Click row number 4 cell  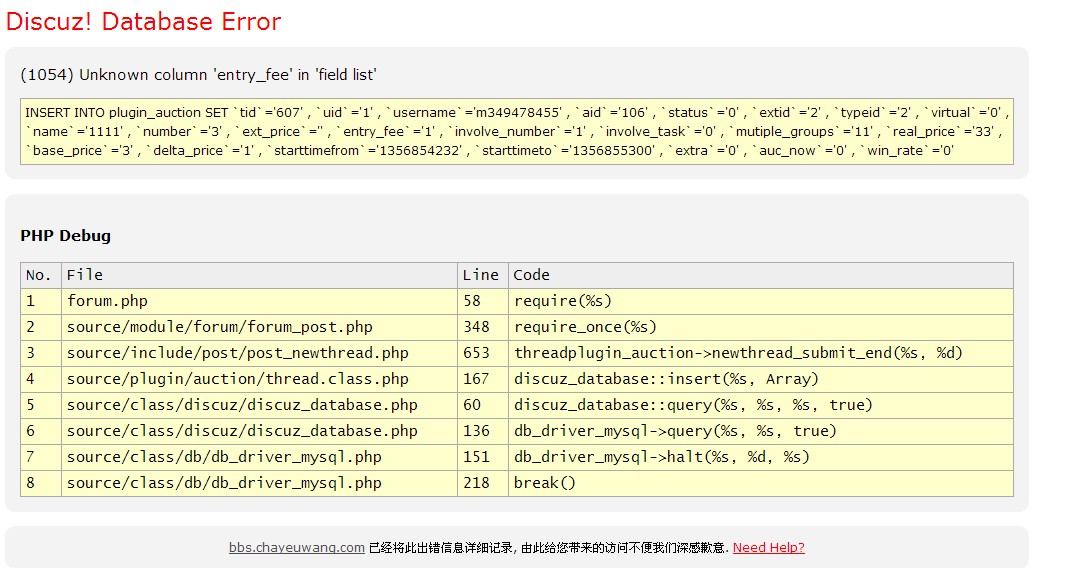41,379
